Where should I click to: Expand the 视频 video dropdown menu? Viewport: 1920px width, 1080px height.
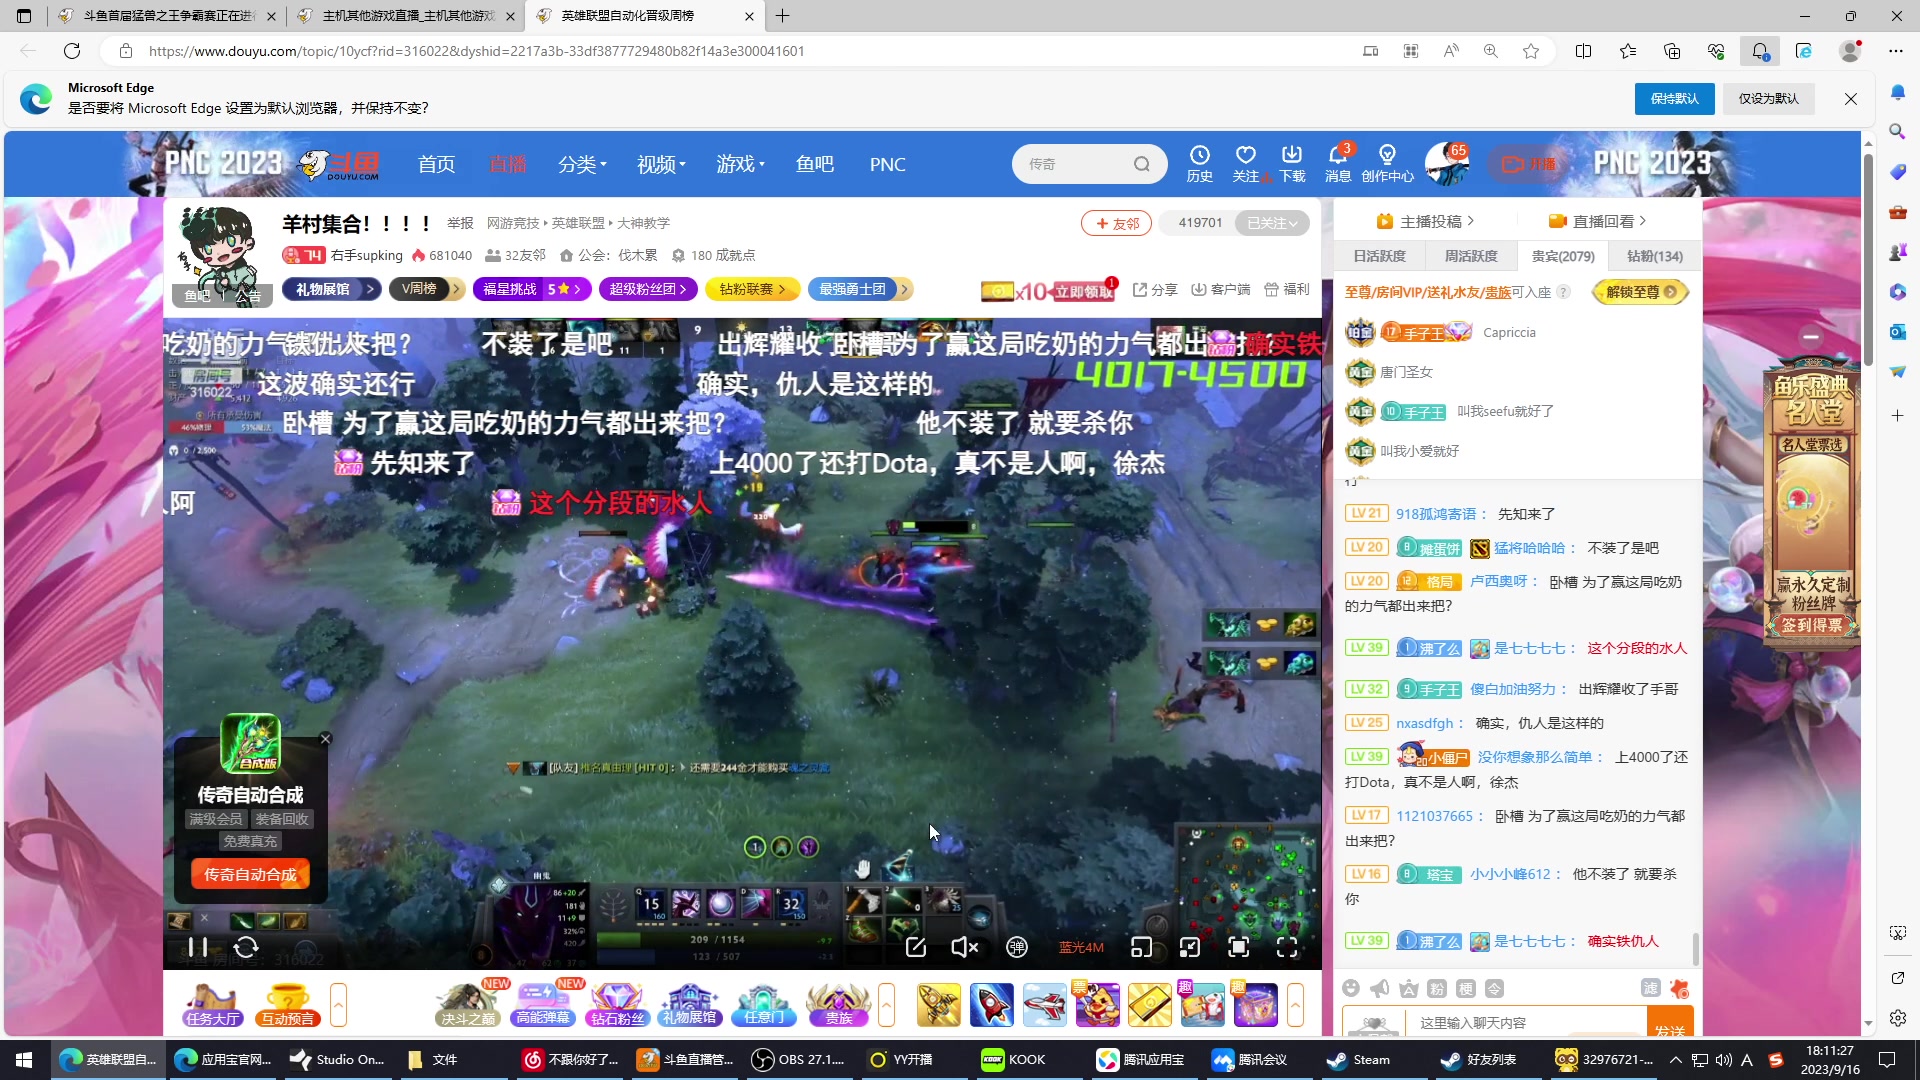click(x=661, y=164)
